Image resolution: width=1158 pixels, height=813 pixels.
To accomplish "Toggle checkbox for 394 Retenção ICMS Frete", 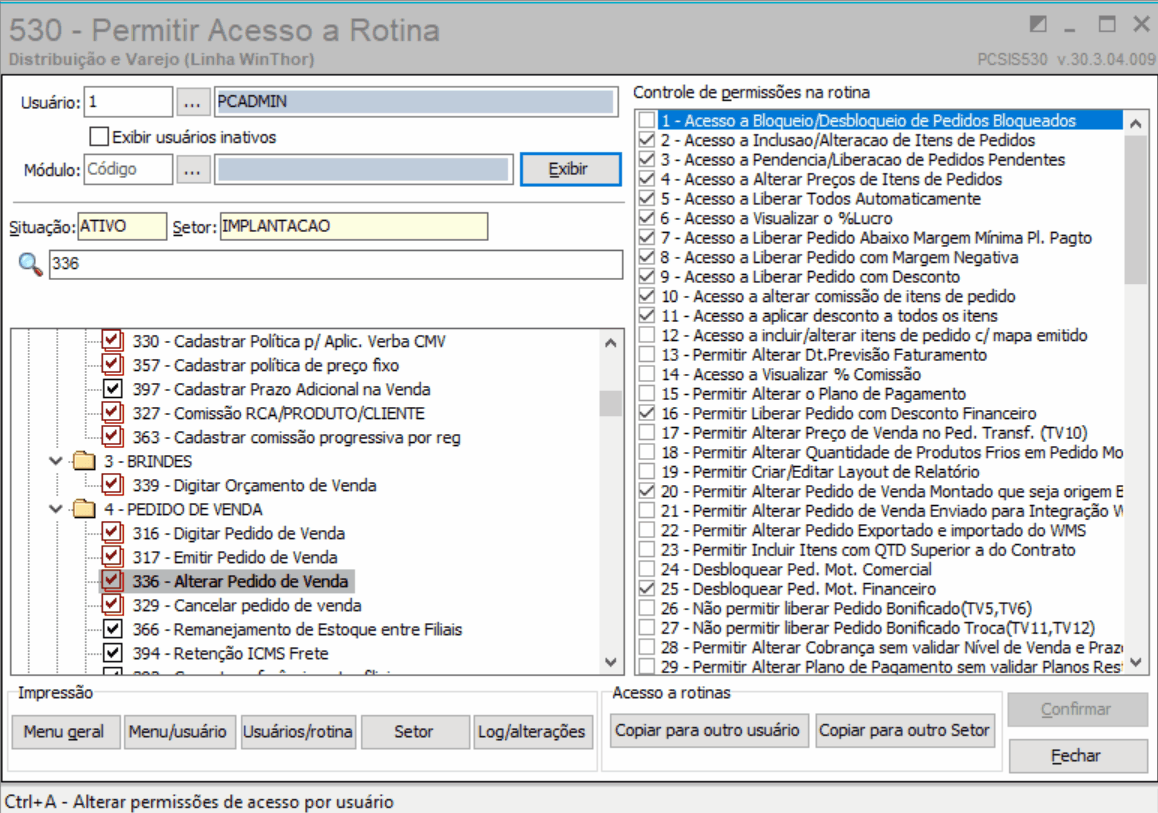I will coord(112,654).
